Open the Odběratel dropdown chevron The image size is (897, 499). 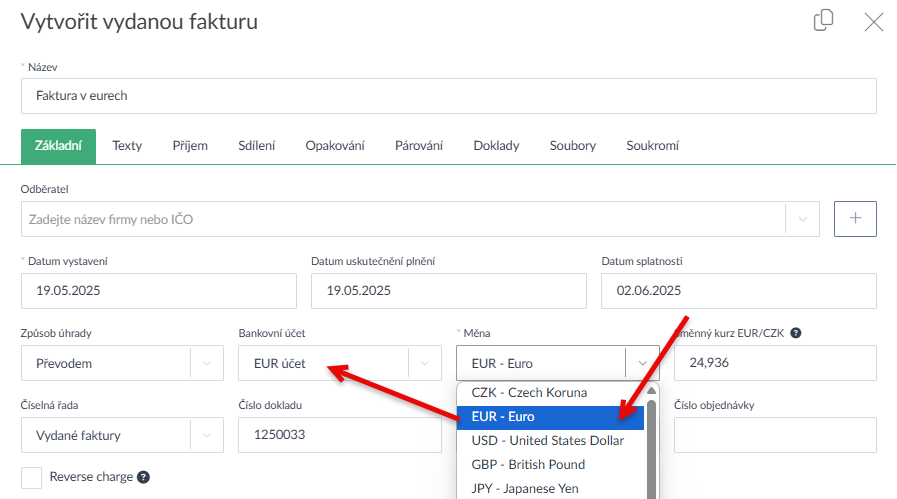(802, 219)
